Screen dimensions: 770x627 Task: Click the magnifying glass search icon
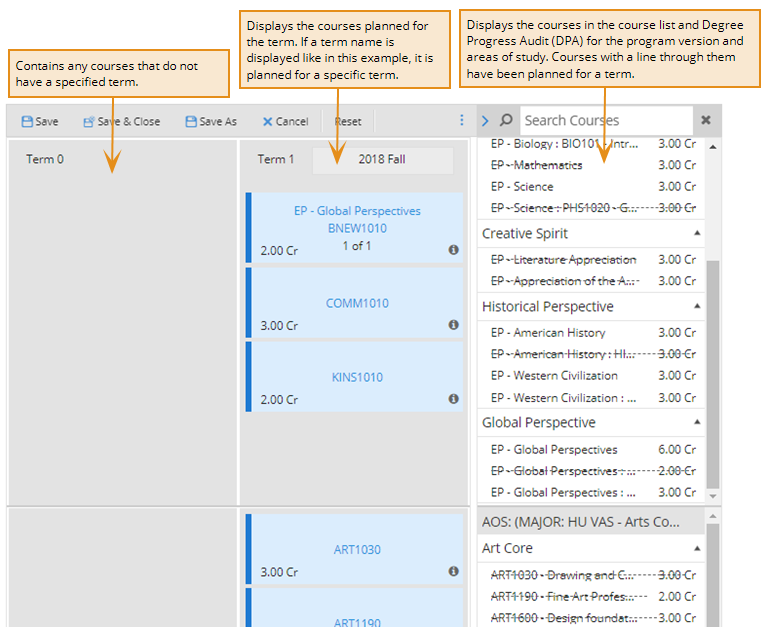(506, 120)
